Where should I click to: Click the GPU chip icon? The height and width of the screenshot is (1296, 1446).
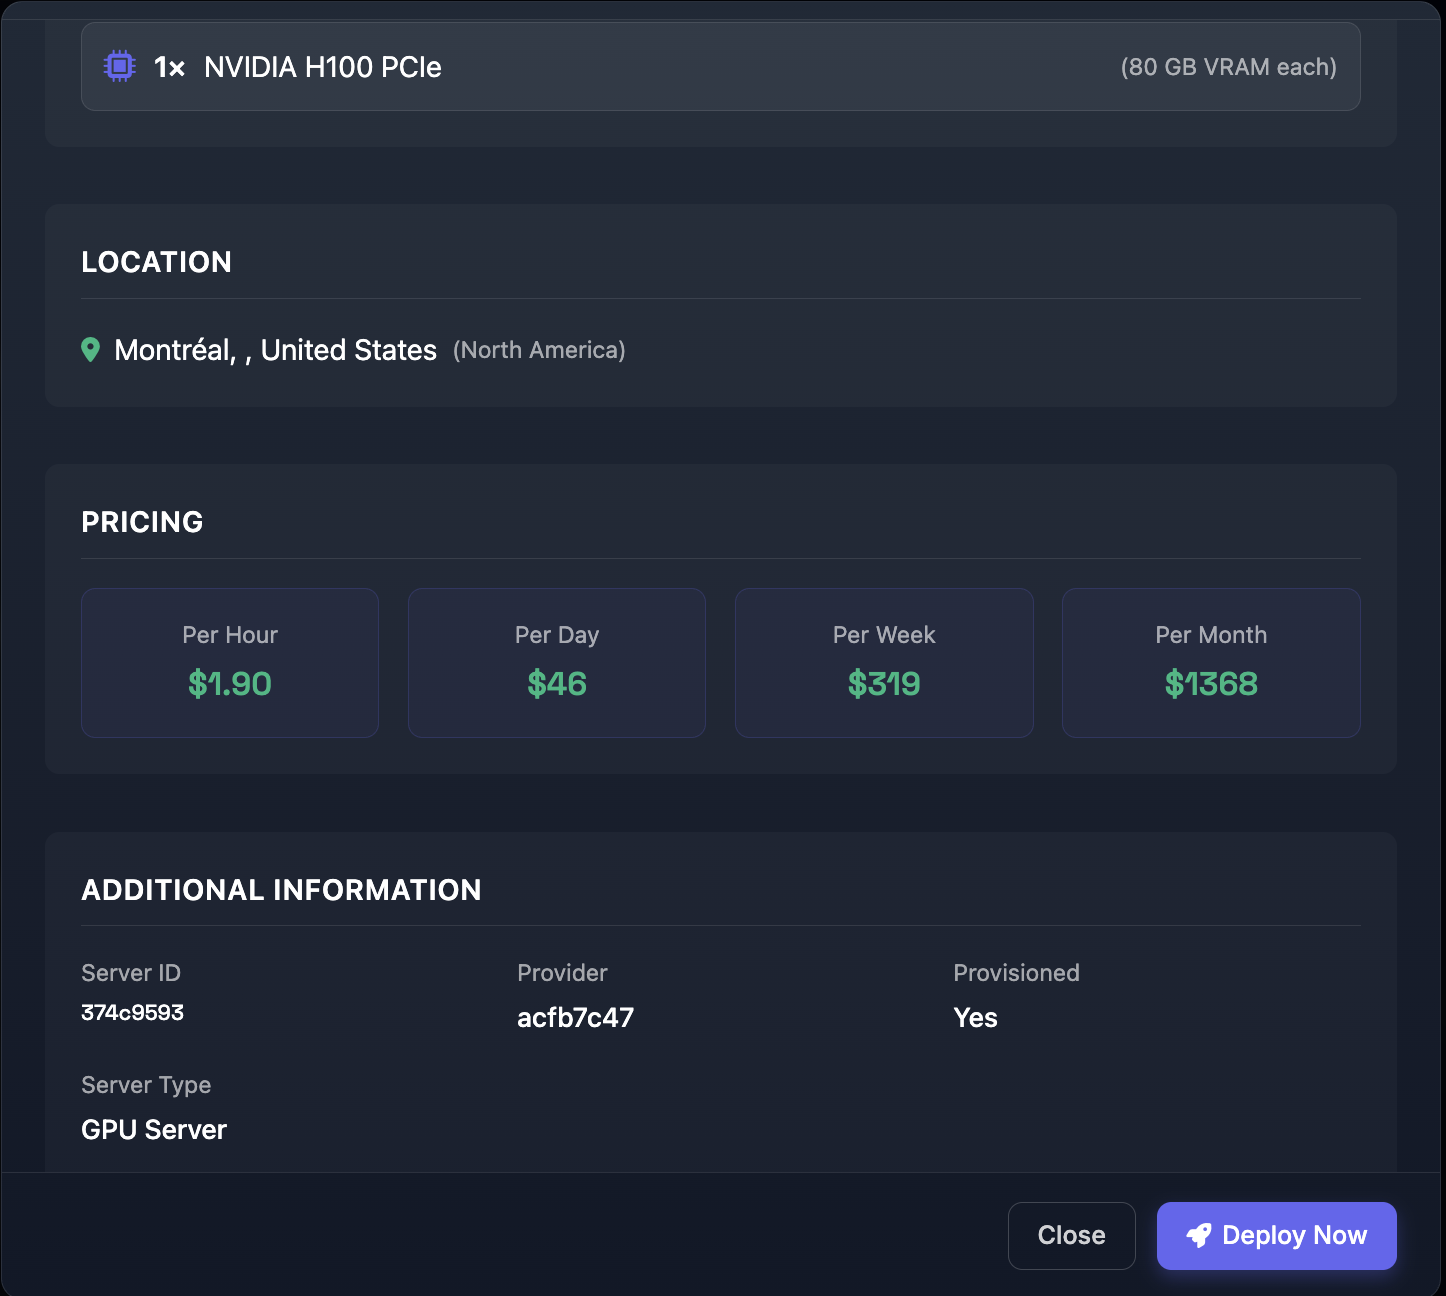coord(118,65)
